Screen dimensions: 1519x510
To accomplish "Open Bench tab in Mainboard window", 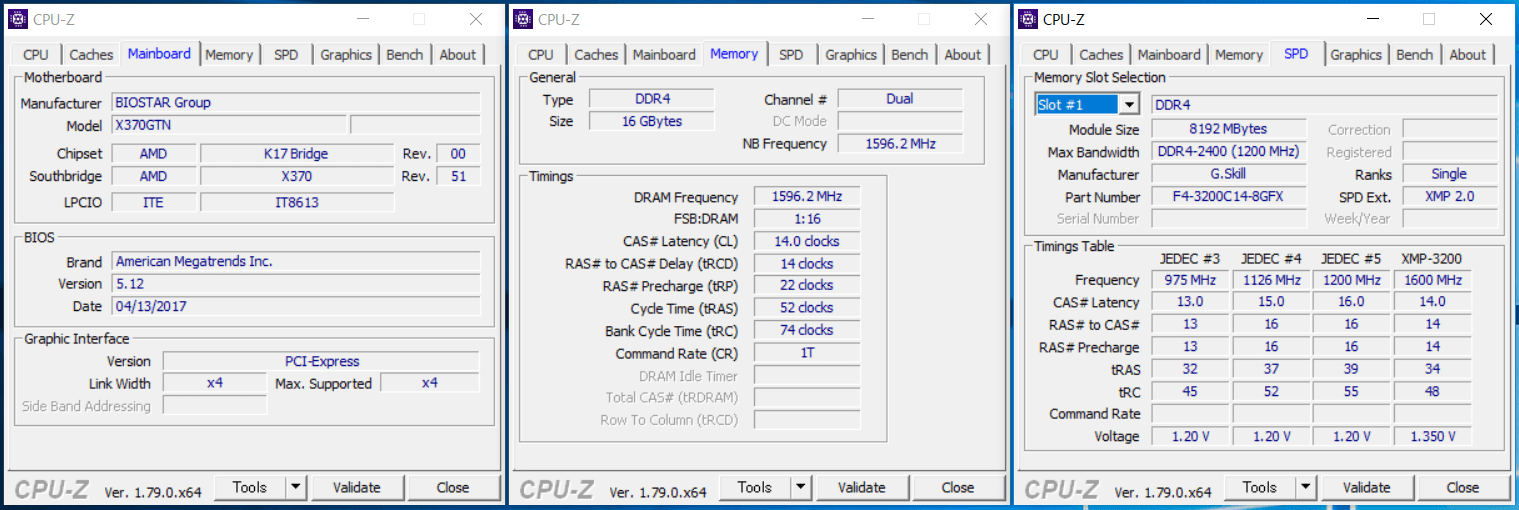I will pyautogui.click(x=405, y=55).
